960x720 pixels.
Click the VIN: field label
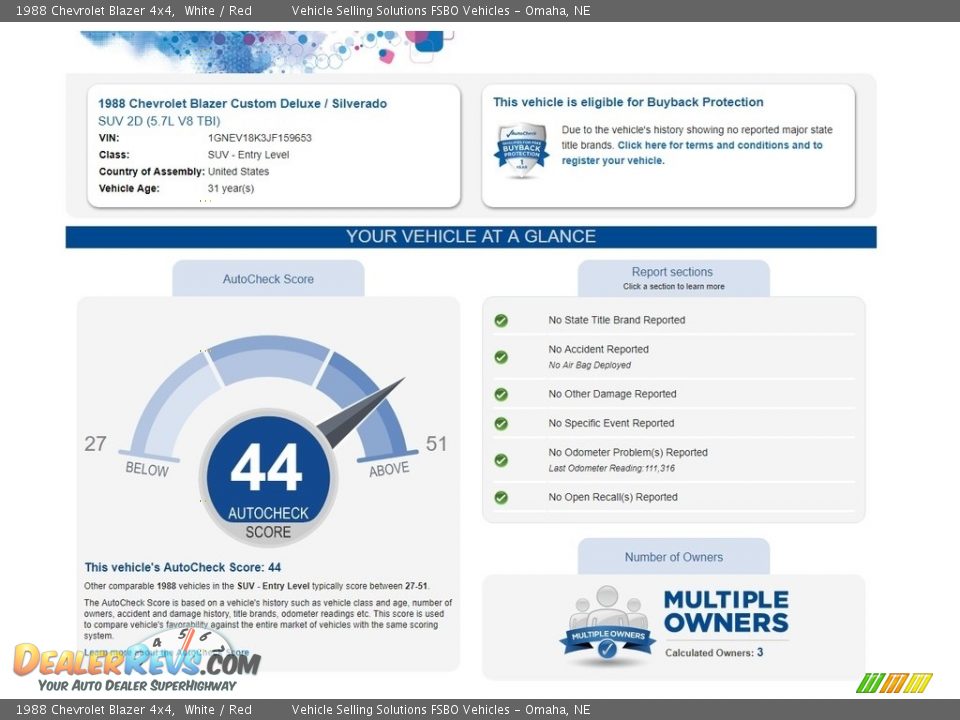tap(109, 138)
